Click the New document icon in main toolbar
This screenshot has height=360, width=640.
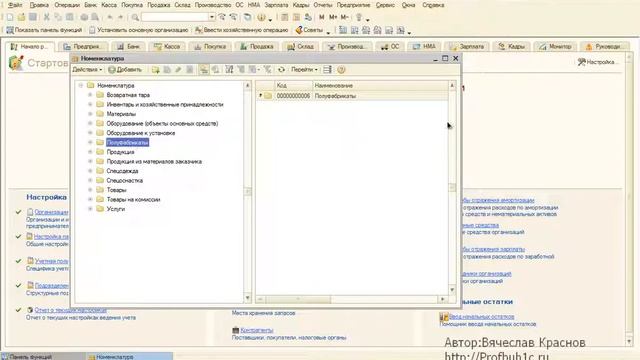click(x=10, y=17)
